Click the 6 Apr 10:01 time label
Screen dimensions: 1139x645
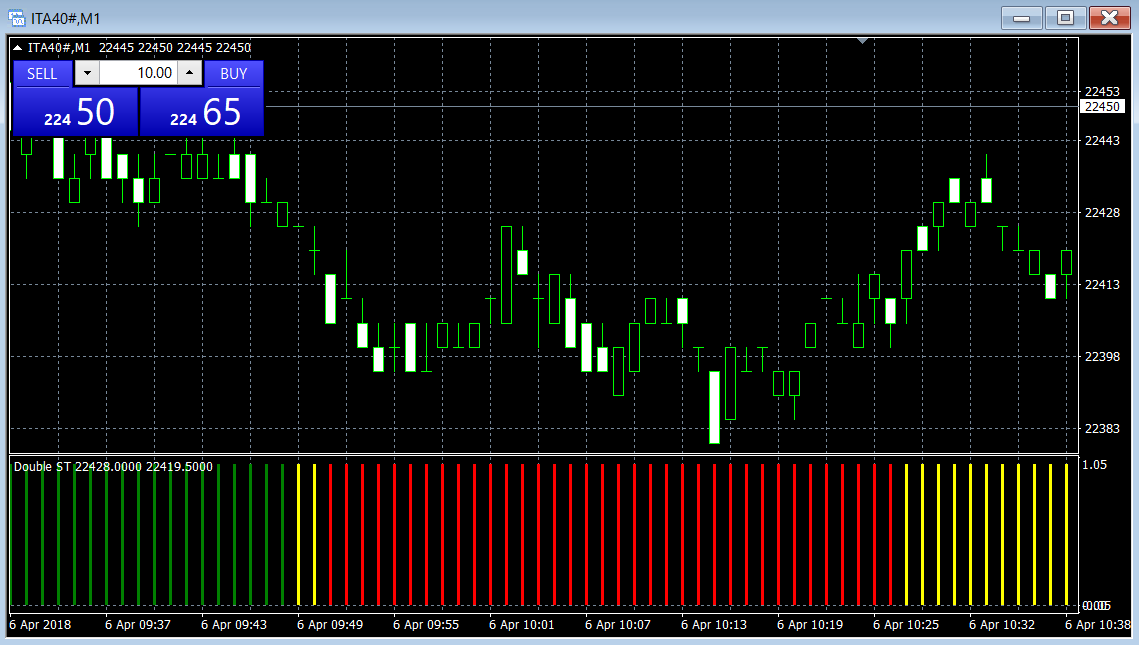[x=521, y=624]
